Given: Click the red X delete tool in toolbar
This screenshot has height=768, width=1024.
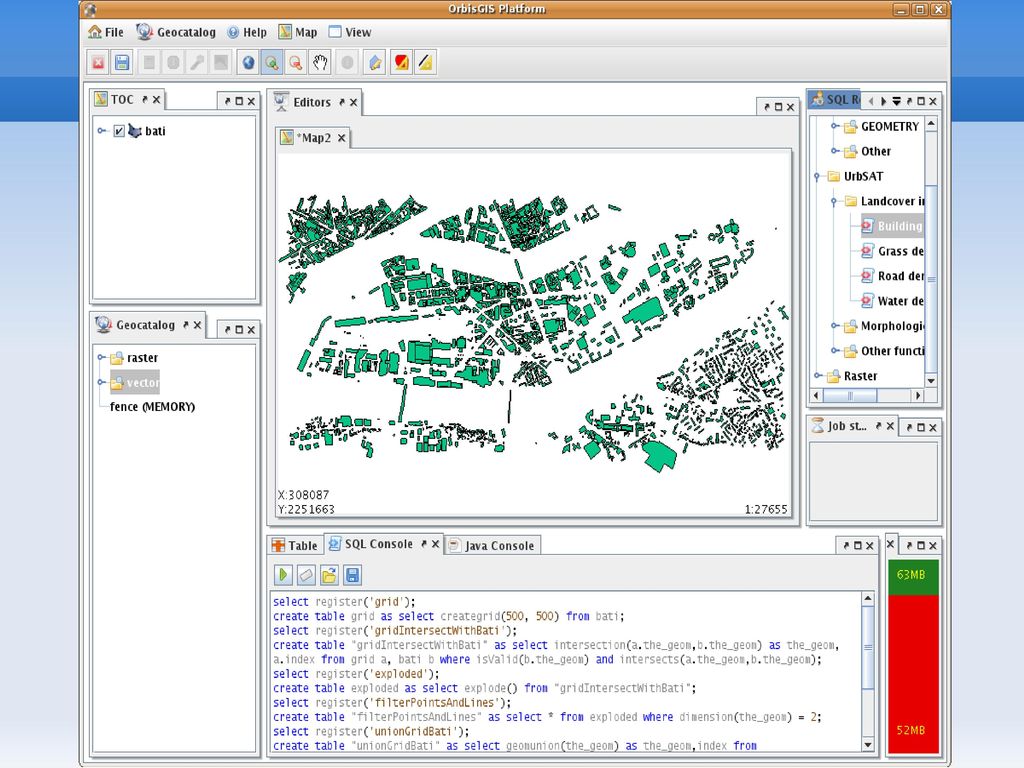Looking at the screenshot, I should click(98, 63).
